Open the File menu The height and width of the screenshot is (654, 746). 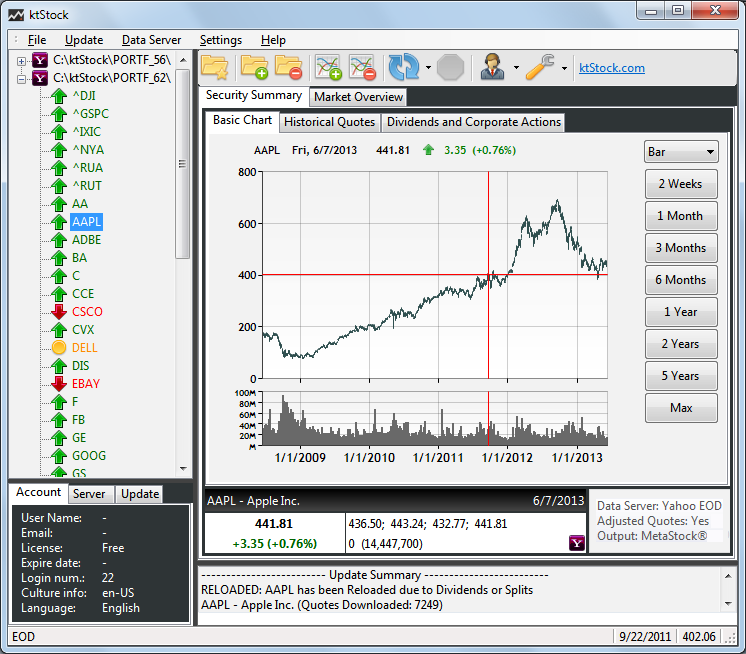[x=37, y=40]
